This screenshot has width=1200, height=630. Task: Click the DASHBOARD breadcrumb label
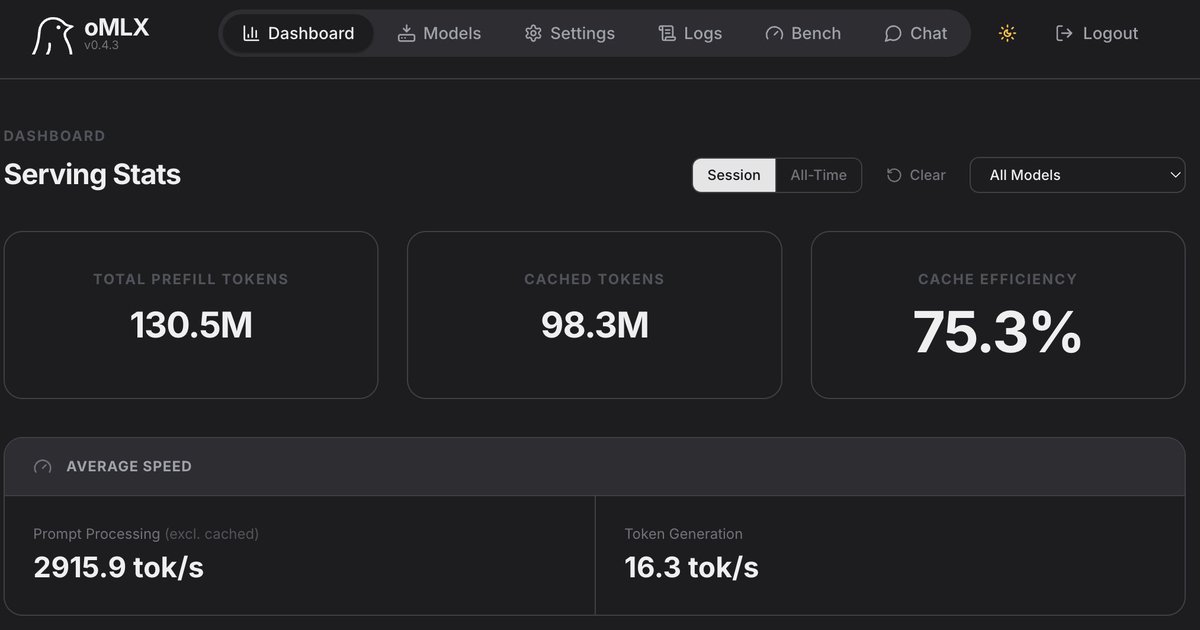click(x=54, y=136)
